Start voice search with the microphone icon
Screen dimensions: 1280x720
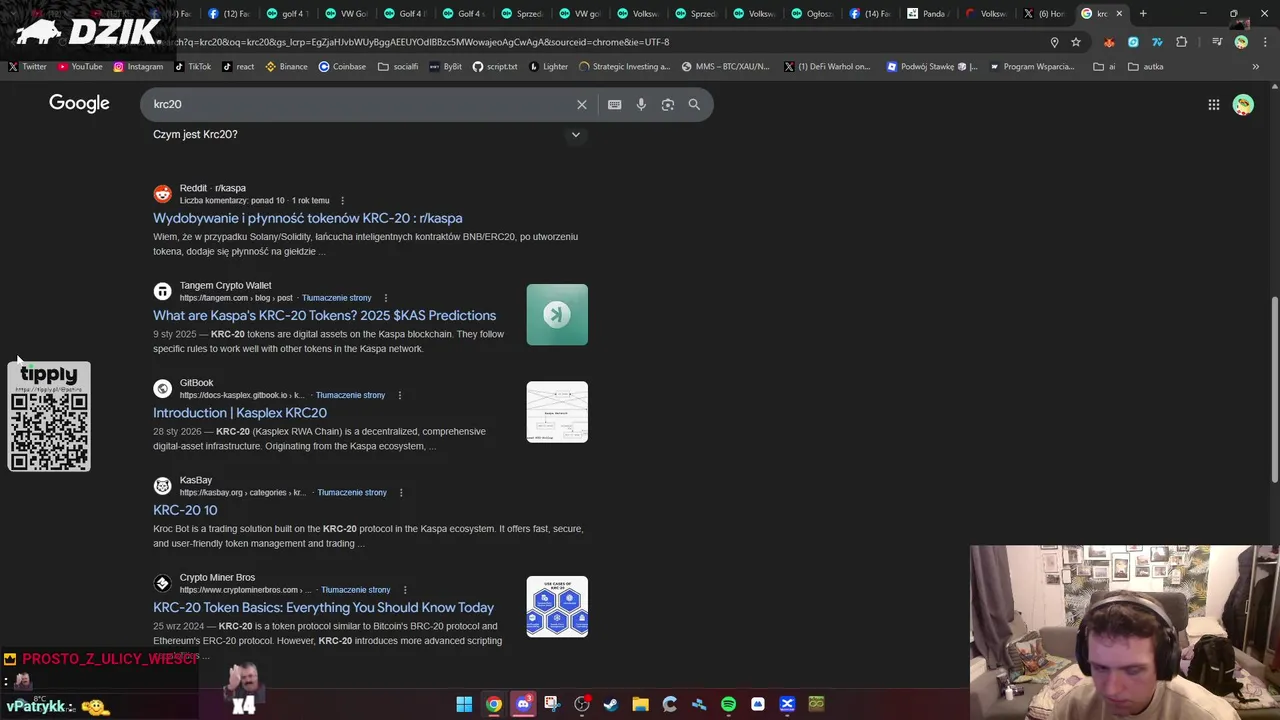coord(641,104)
